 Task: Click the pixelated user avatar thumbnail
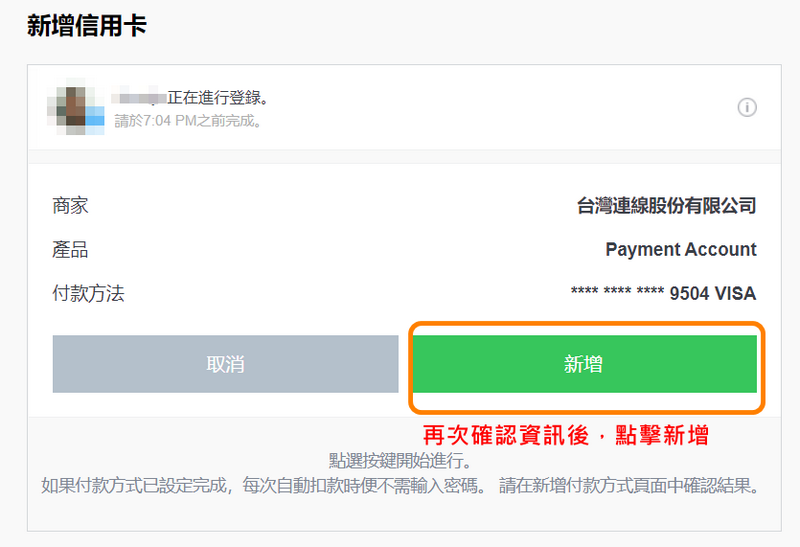76,107
